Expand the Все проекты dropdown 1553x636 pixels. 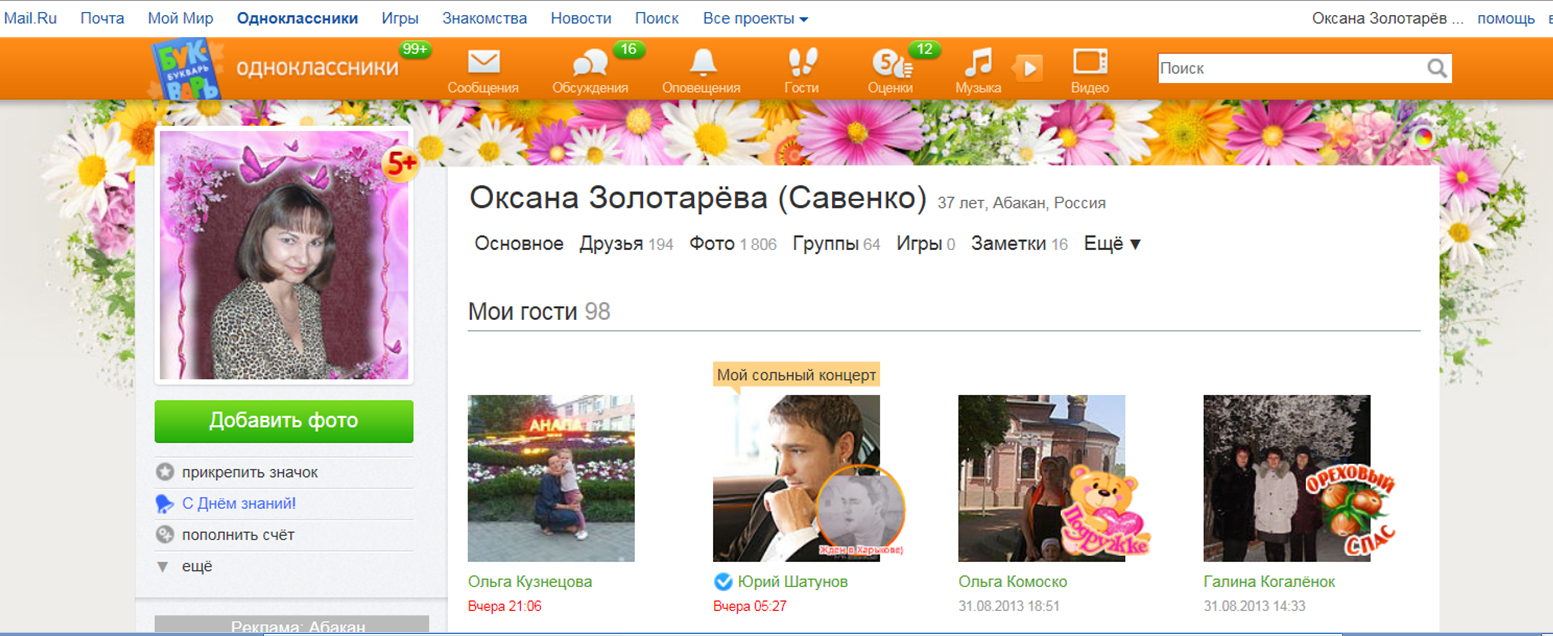pos(755,18)
